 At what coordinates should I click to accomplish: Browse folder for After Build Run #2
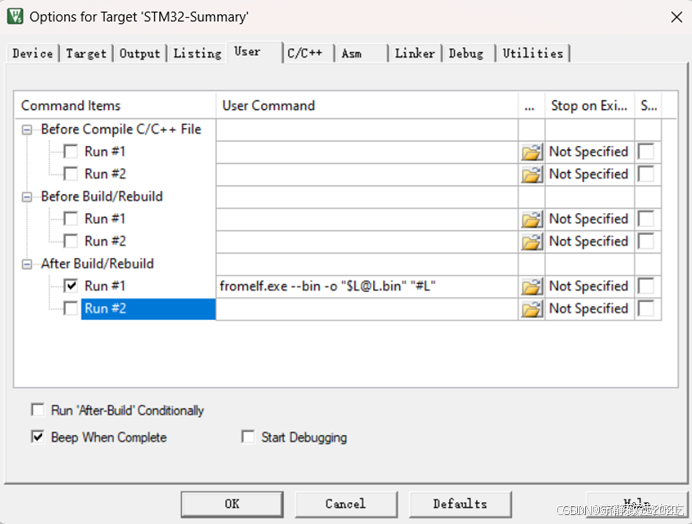click(532, 309)
